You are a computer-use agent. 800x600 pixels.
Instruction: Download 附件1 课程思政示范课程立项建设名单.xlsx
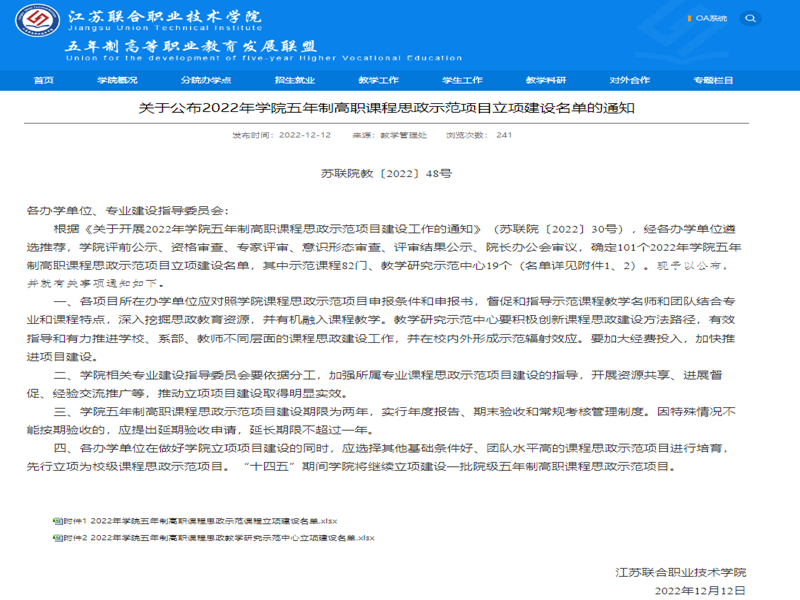click(200, 521)
